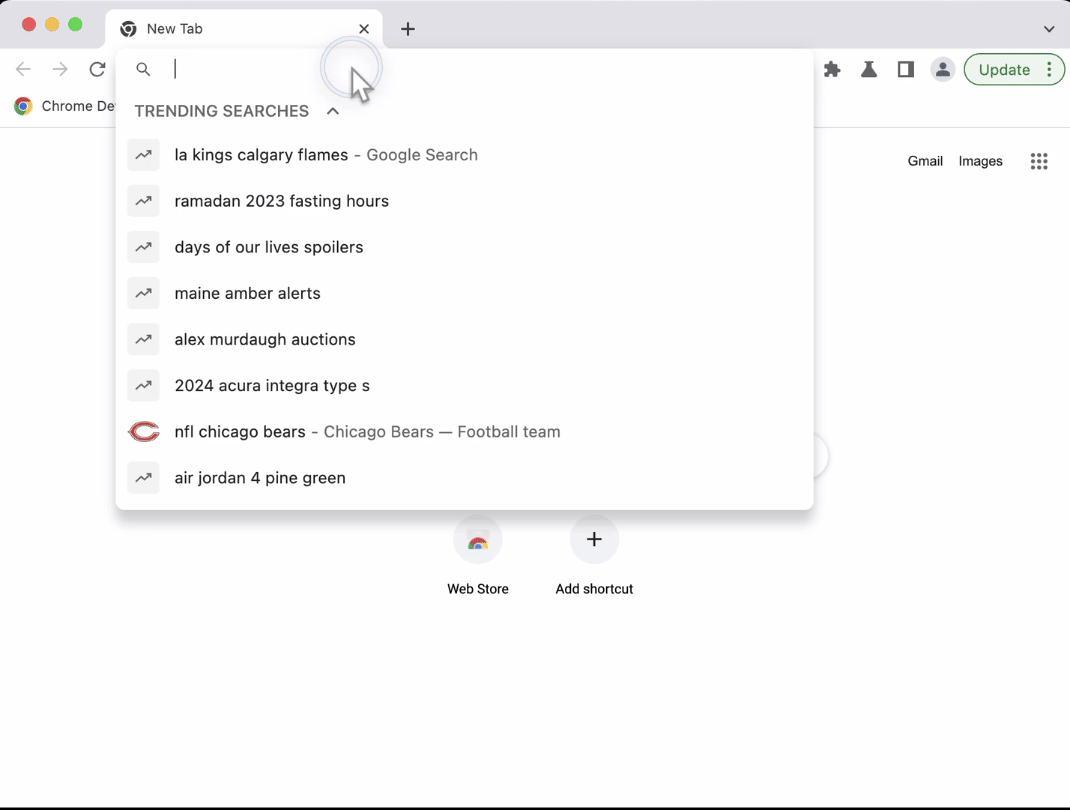The height and width of the screenshot is (810, 1070).
Task: Select the Web Store shortcut icon
Action: [478, 540]
